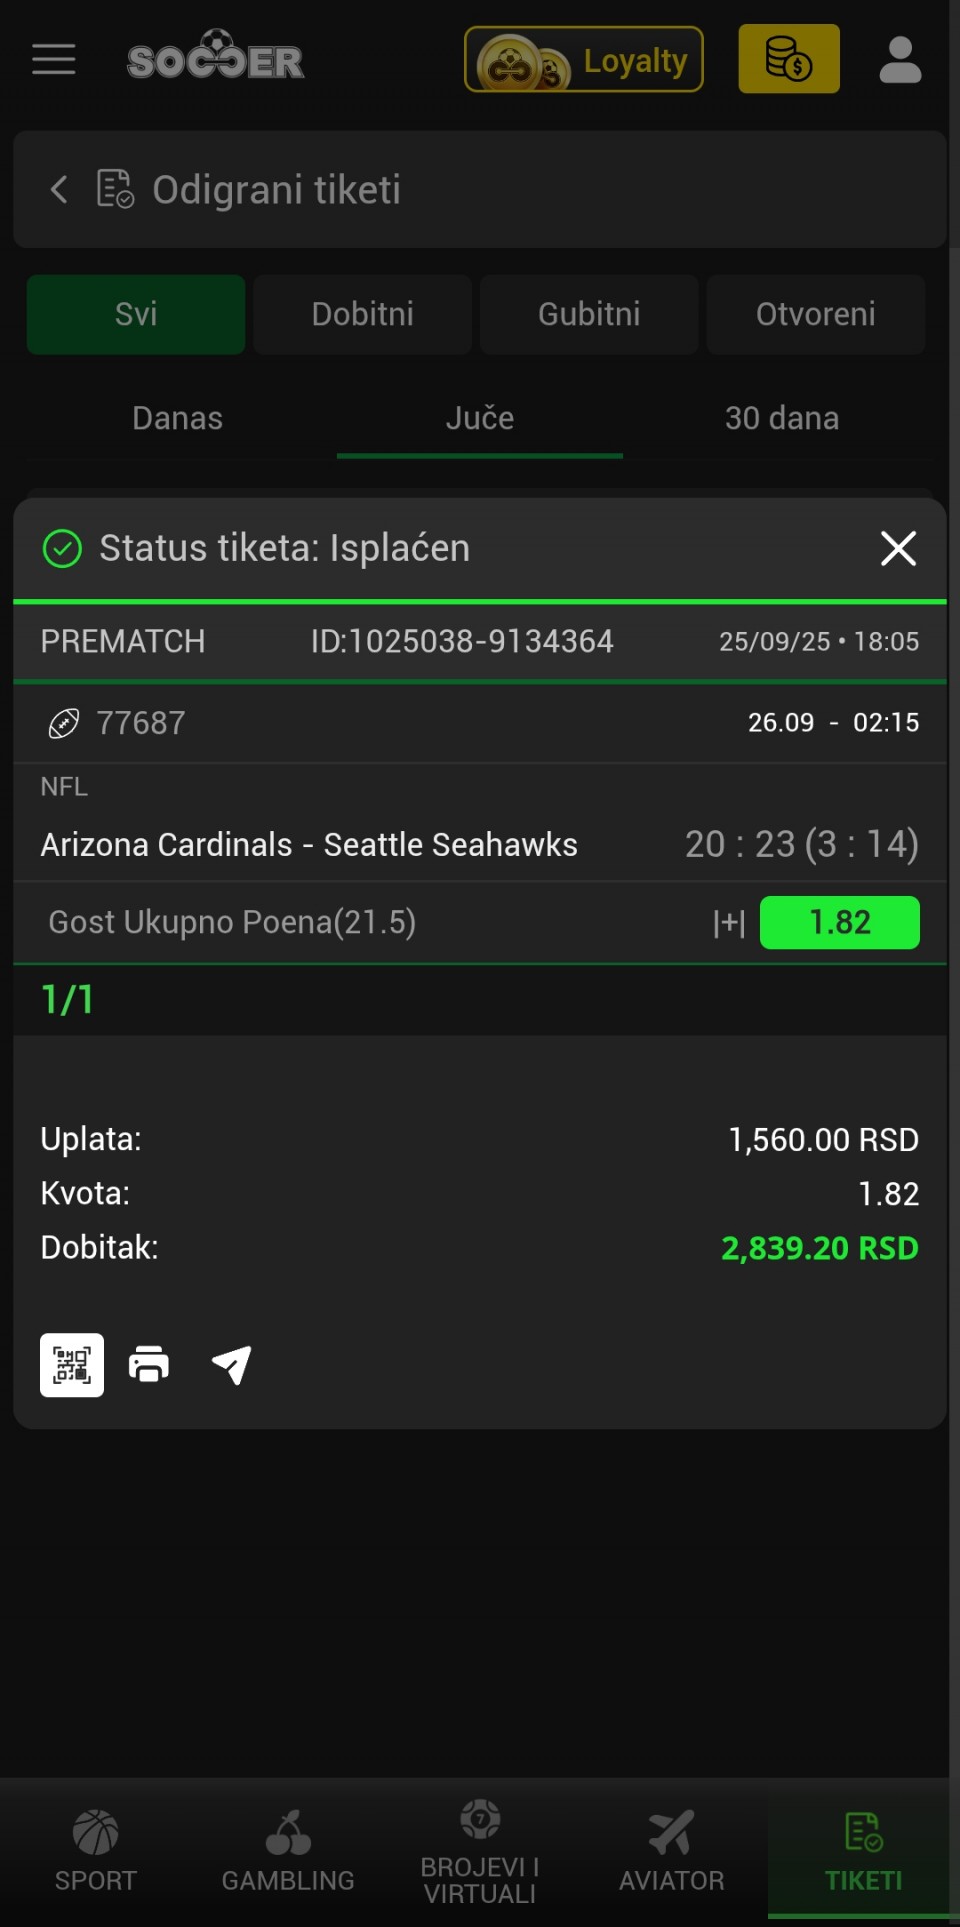
Task: Open the hamburger menu
Action: (x=54, y=60)
